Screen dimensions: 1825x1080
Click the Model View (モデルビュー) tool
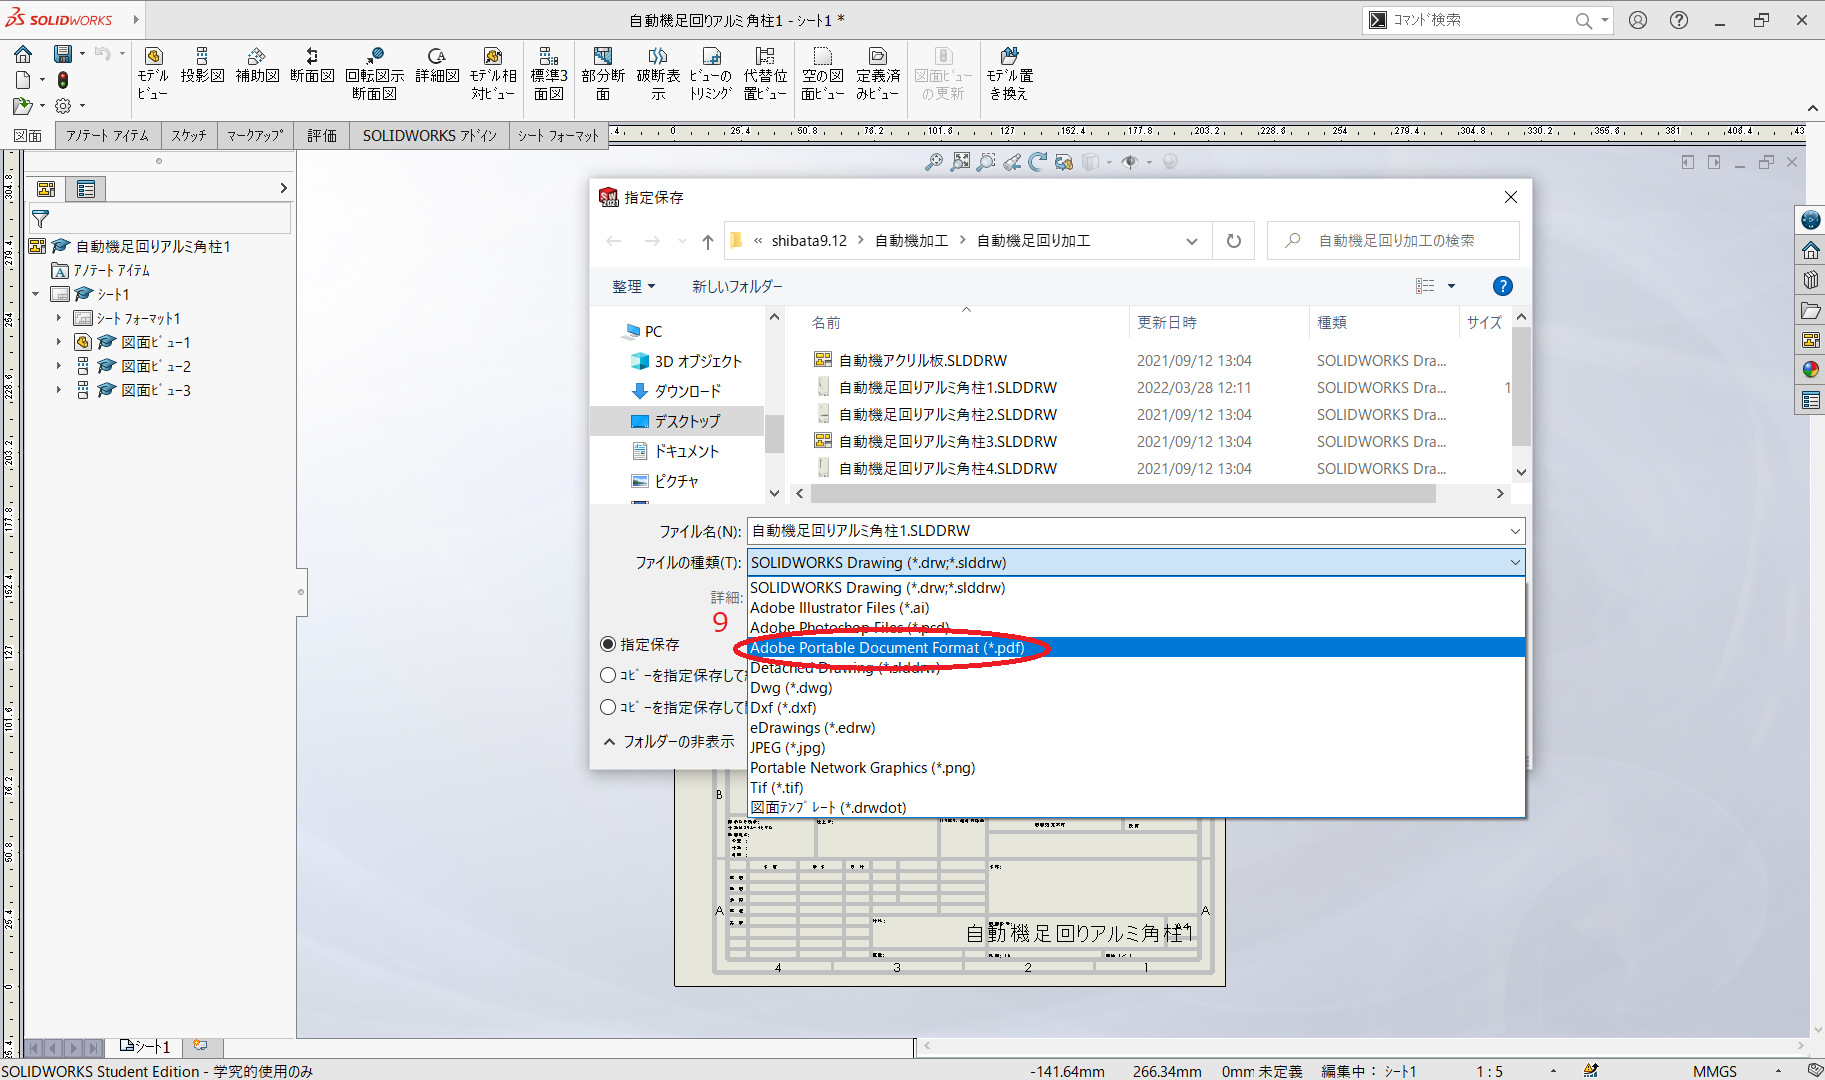coord(153,73)
